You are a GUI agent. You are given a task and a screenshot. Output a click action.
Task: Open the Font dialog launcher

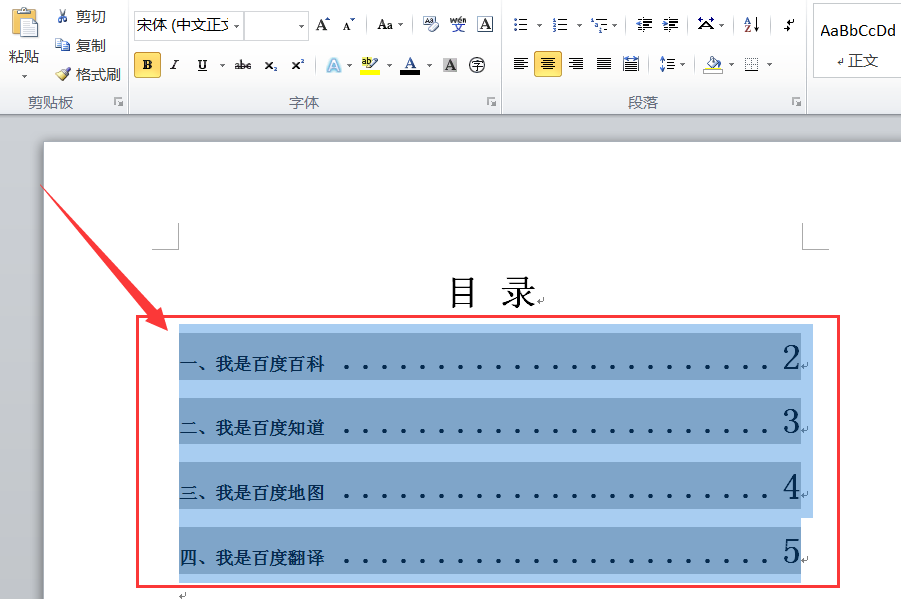pos(491,102)
